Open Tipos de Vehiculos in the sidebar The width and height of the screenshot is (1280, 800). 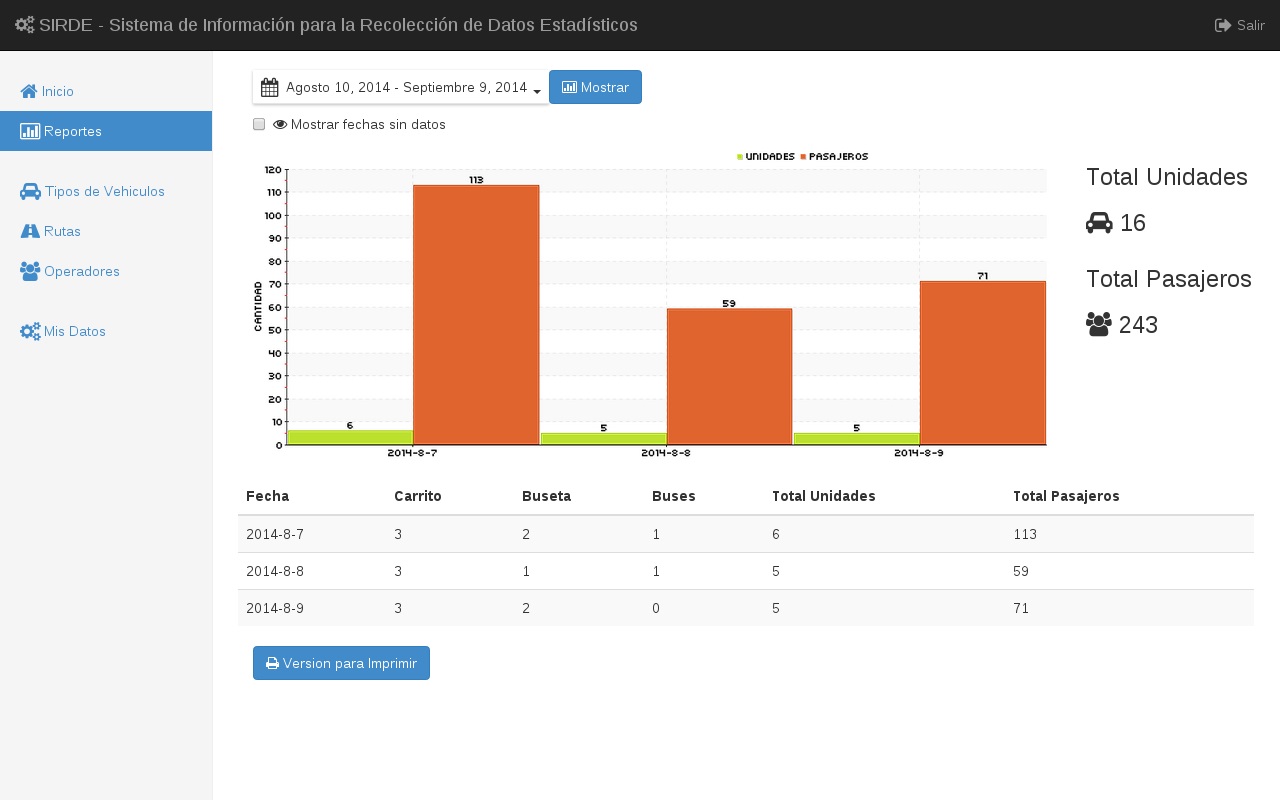point(106,191)
